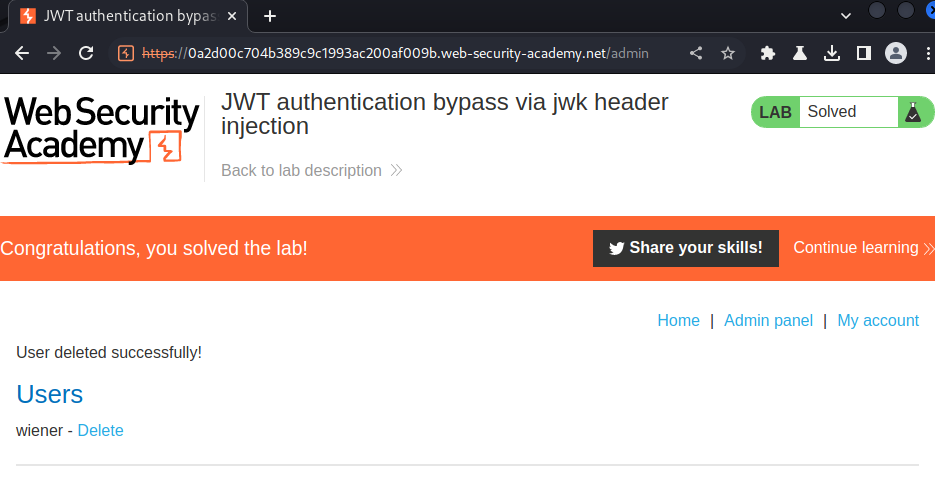Open a new tab with plus button

270,16
